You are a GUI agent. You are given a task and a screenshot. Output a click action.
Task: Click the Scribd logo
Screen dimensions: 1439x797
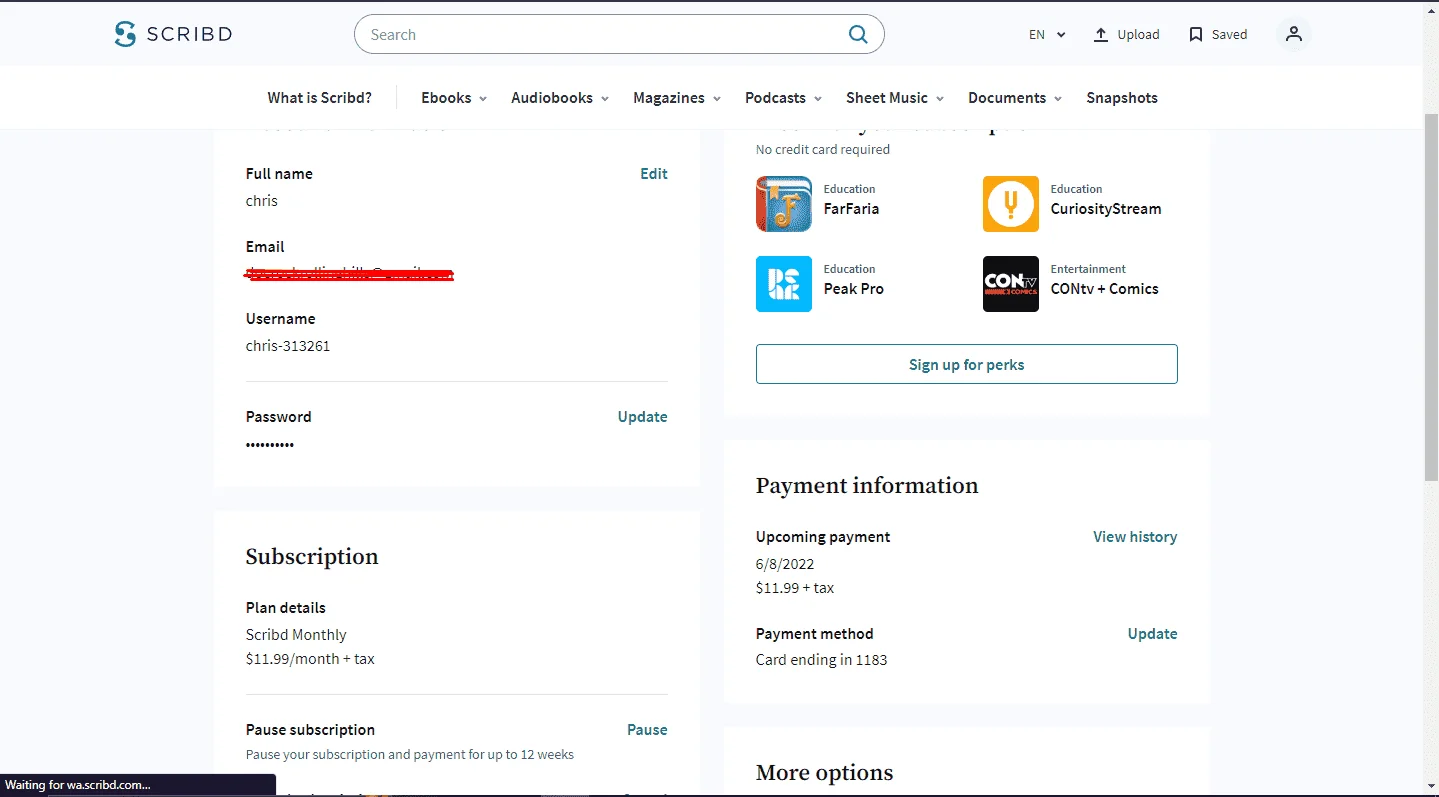pos(173,34)
